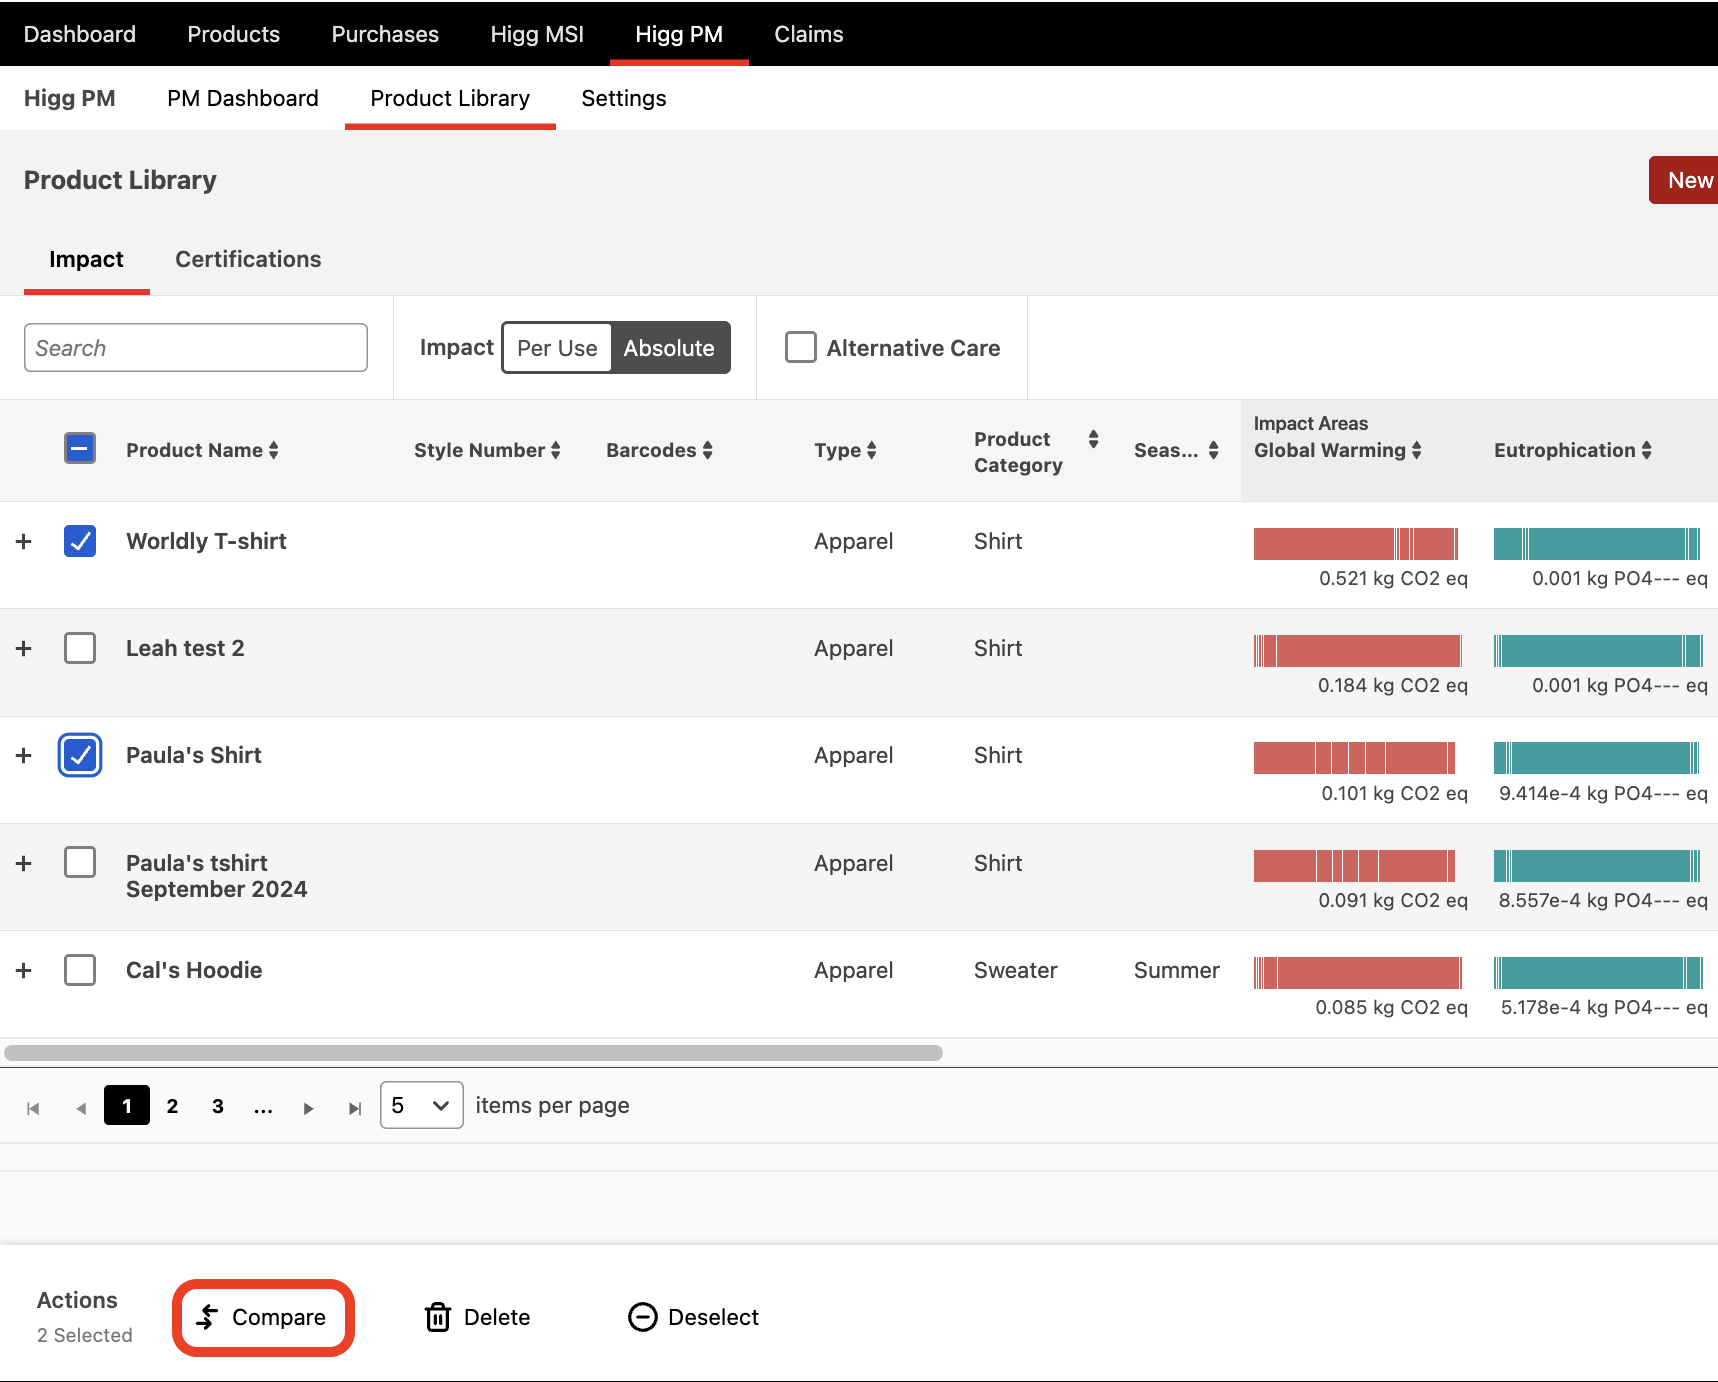
Task: Switch impact to Absolute
Action: click(x=669, y=348)
